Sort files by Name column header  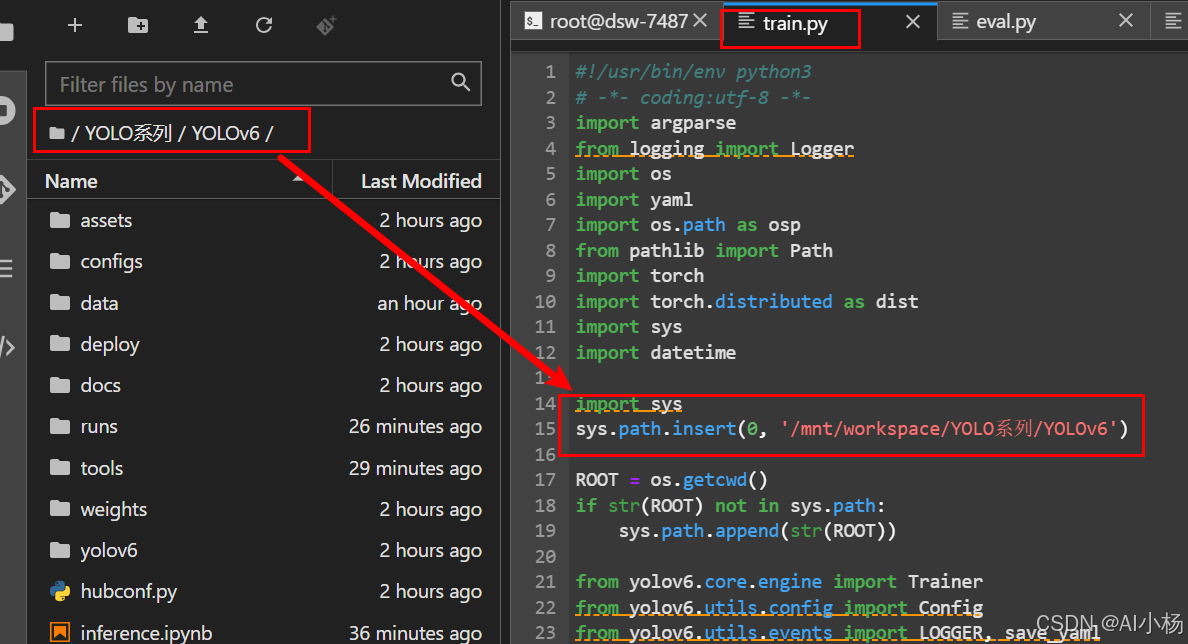click(71, 181)
